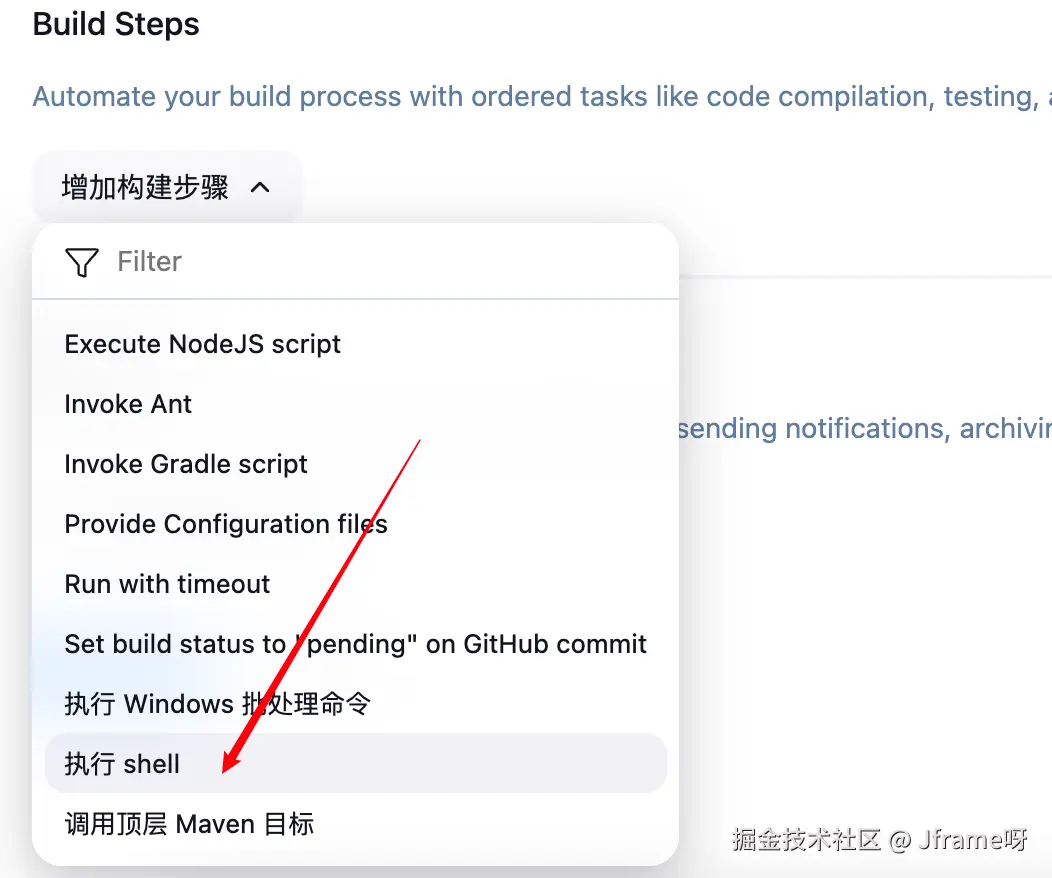This screenshot has height=878, width=1052.
Task: Click the red annotation arrow tip
Action: [226, 768]
